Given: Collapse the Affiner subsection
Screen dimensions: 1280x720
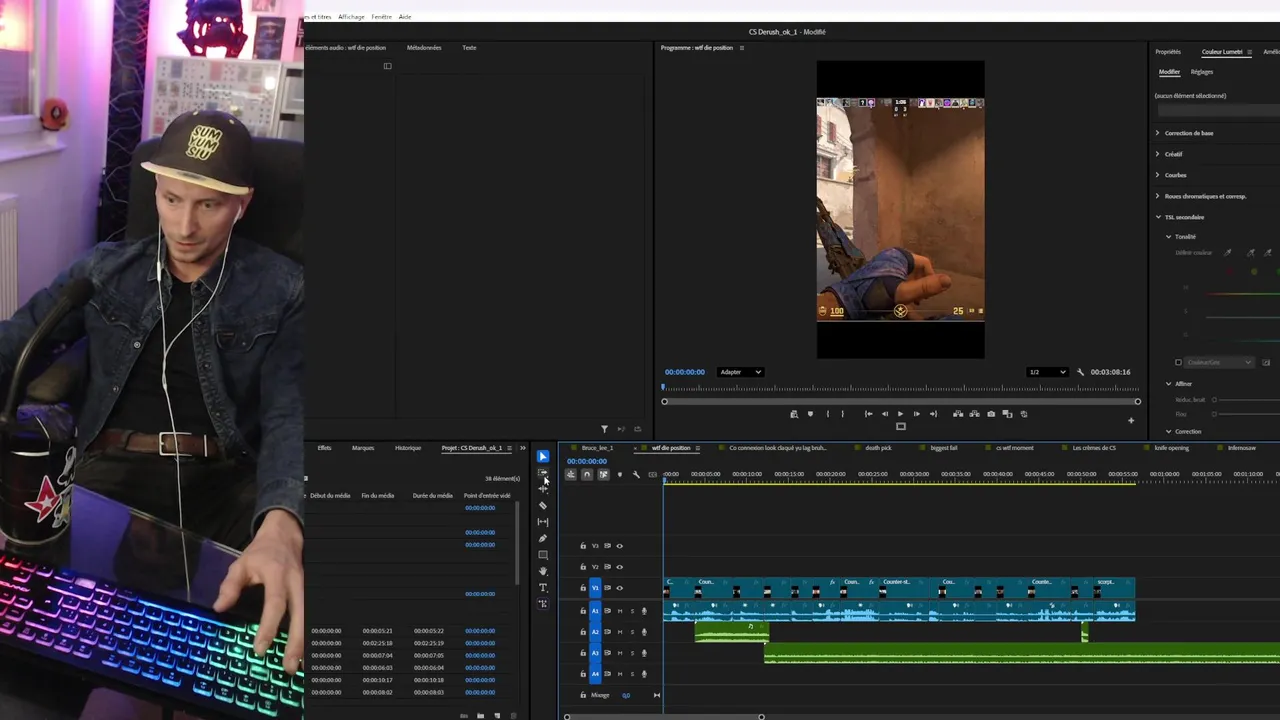Looking at the screenshot, I should (1168, 384).
